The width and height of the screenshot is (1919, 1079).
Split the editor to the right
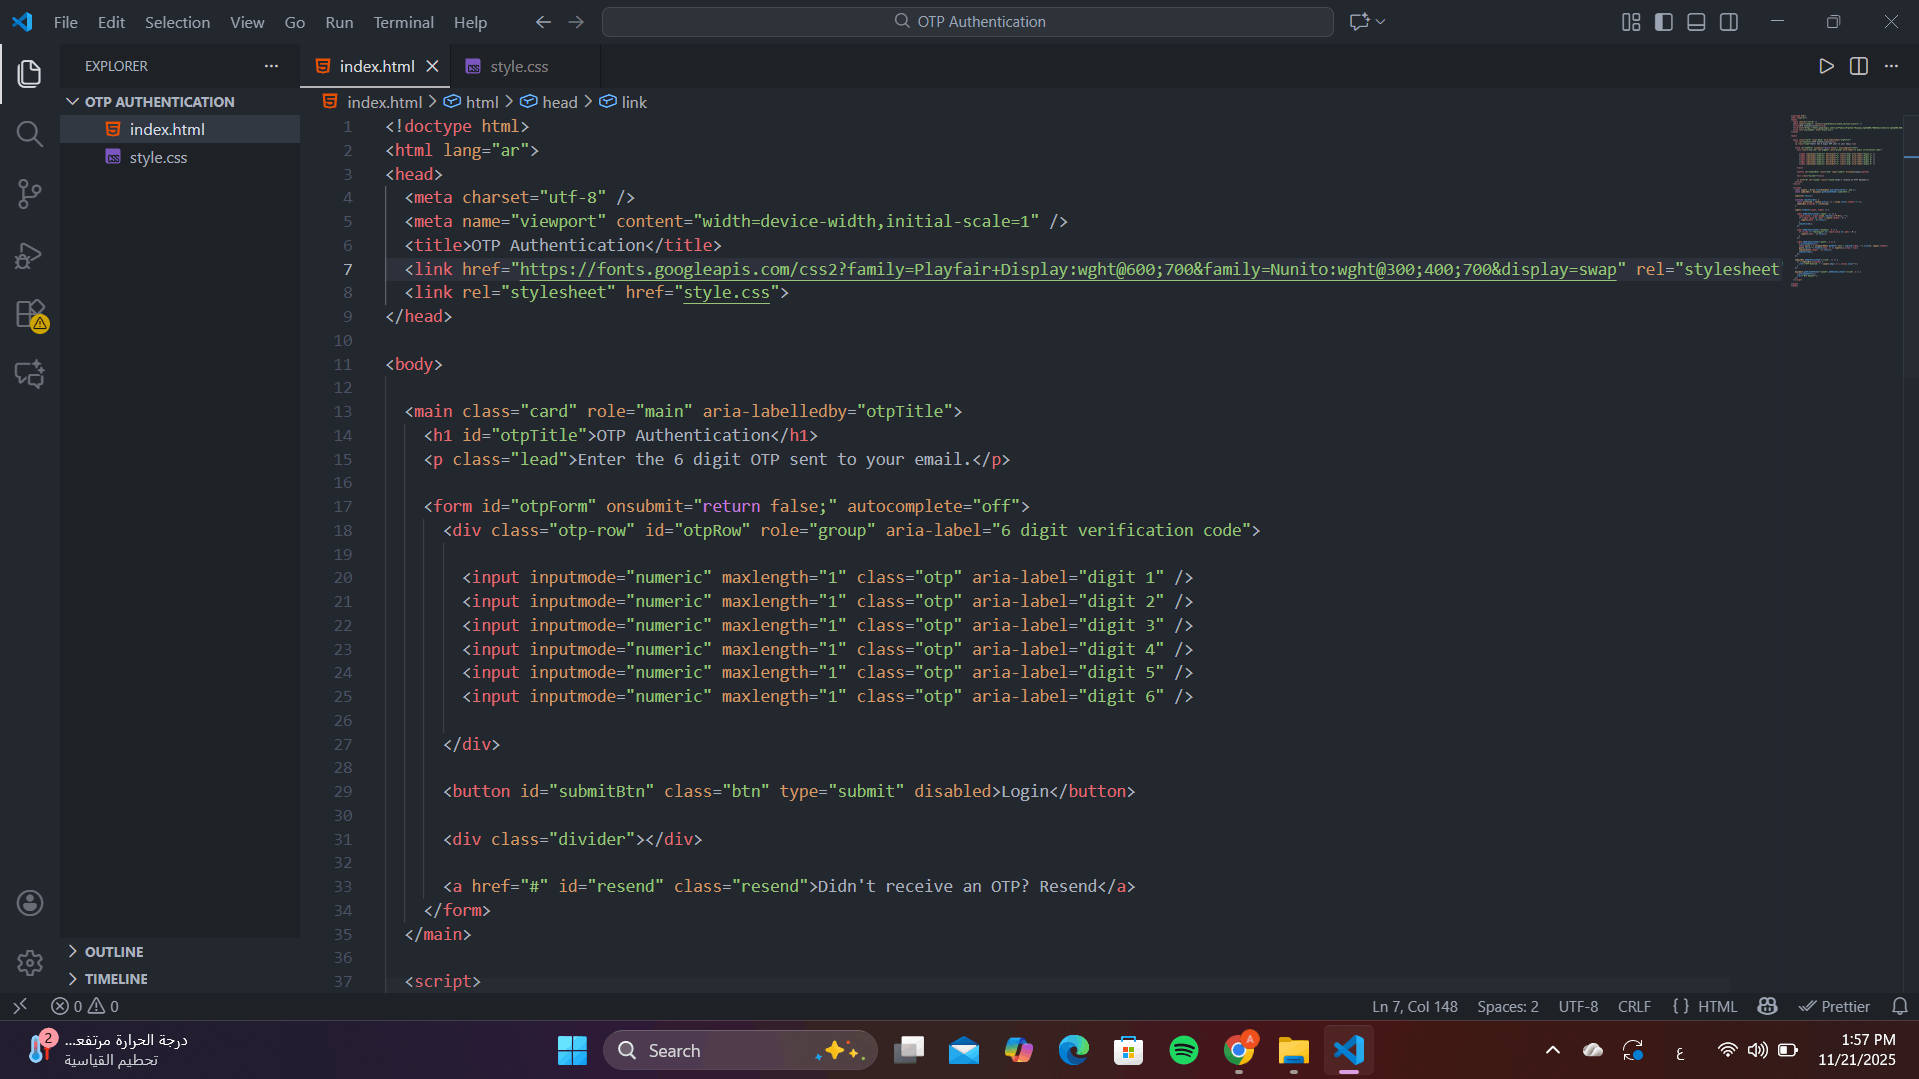click(x=1858, y=66)
